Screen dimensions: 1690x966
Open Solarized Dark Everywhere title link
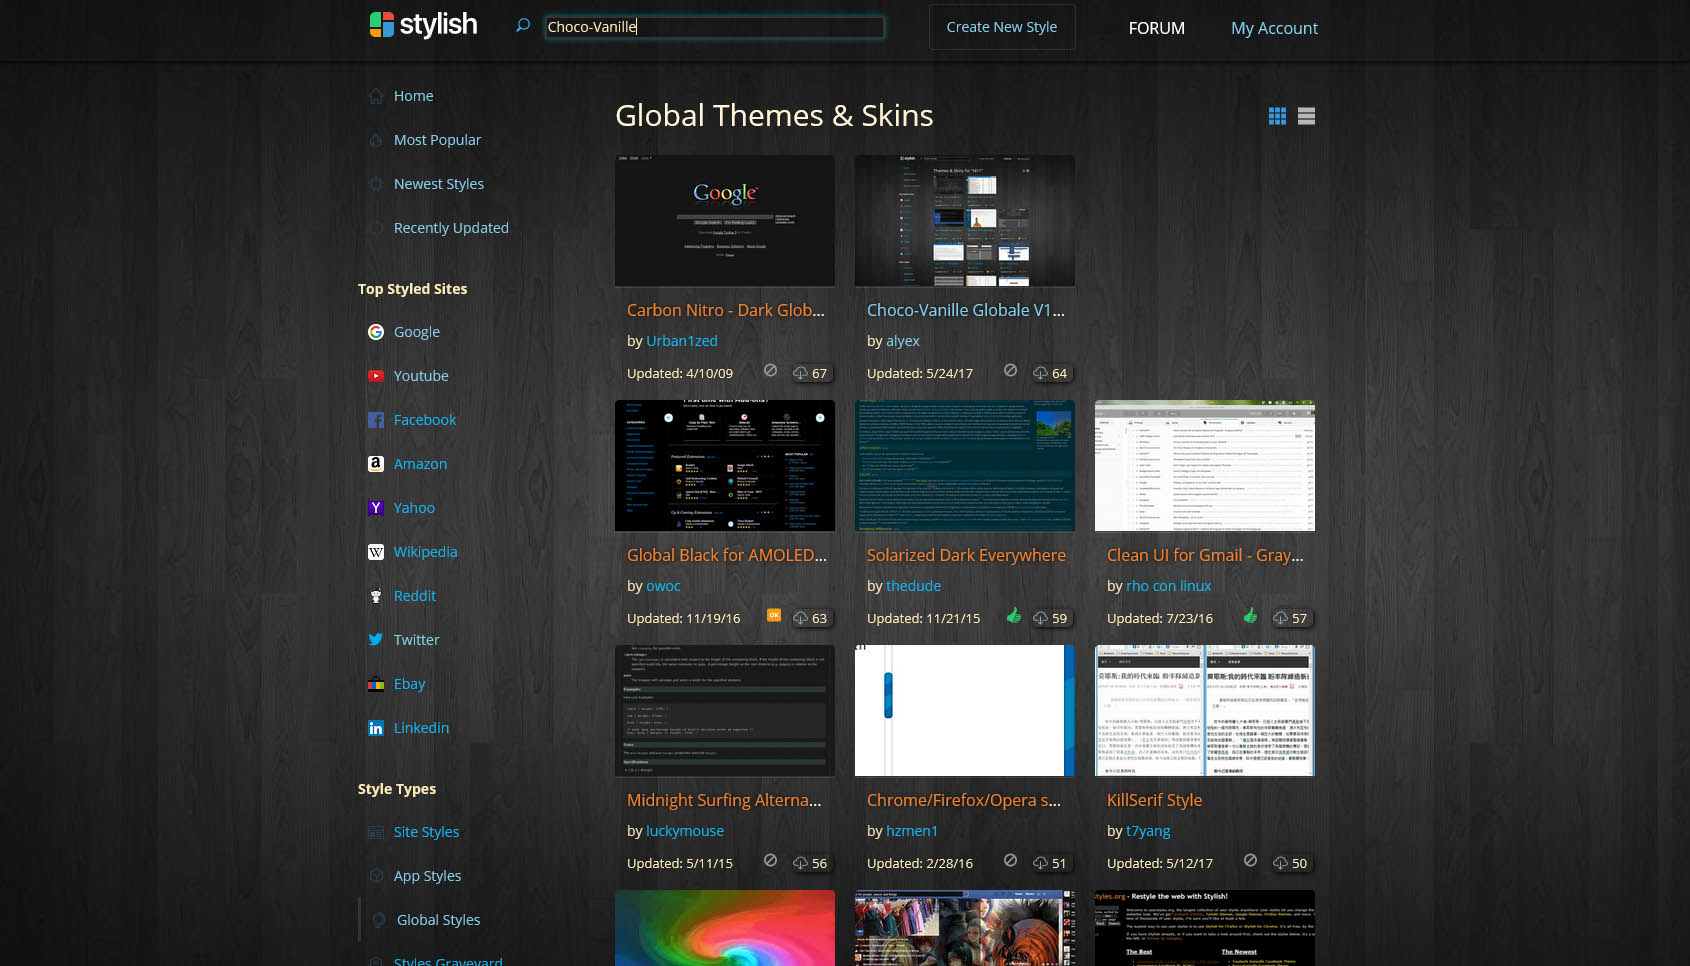(x=966, y=555)
